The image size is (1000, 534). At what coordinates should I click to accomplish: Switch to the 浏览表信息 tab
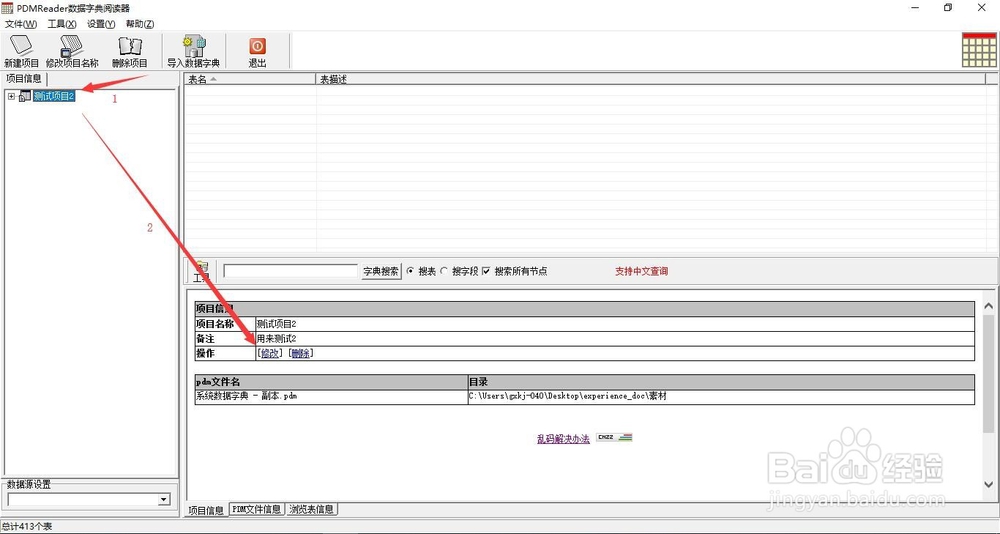(x=311, y=509)
